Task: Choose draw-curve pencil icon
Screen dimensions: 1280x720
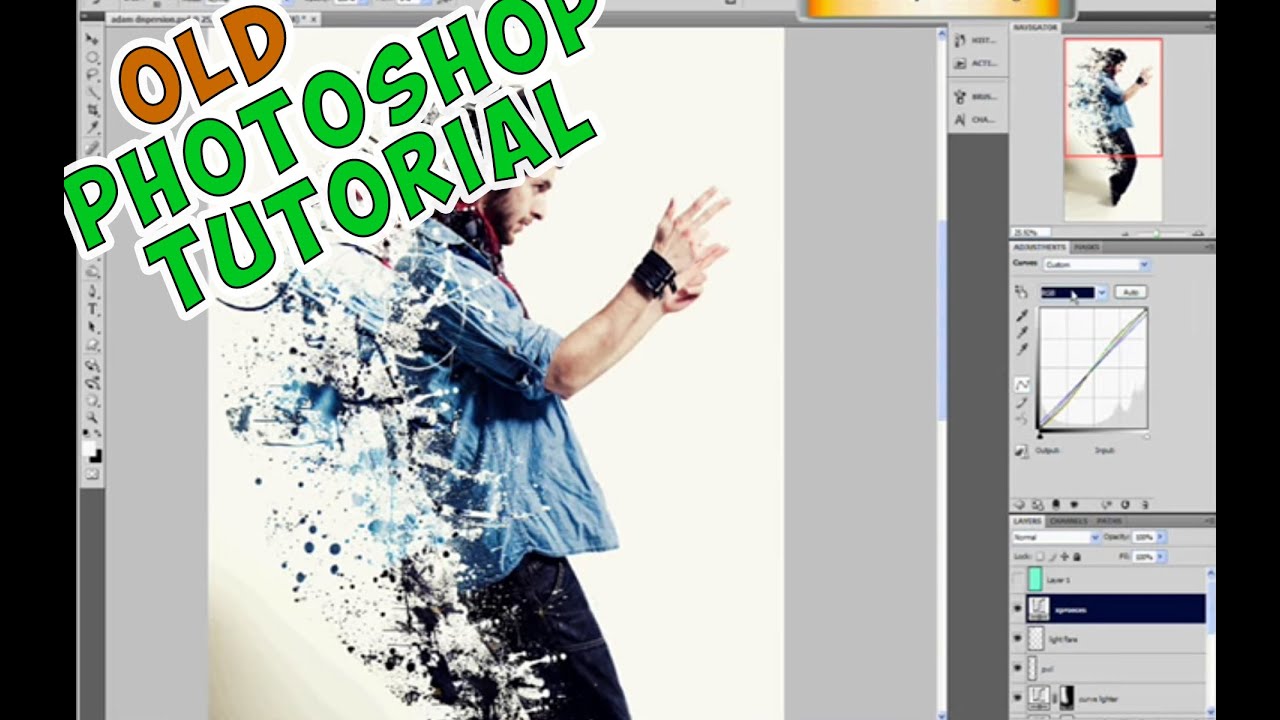Action: [x=1022, y=402]
